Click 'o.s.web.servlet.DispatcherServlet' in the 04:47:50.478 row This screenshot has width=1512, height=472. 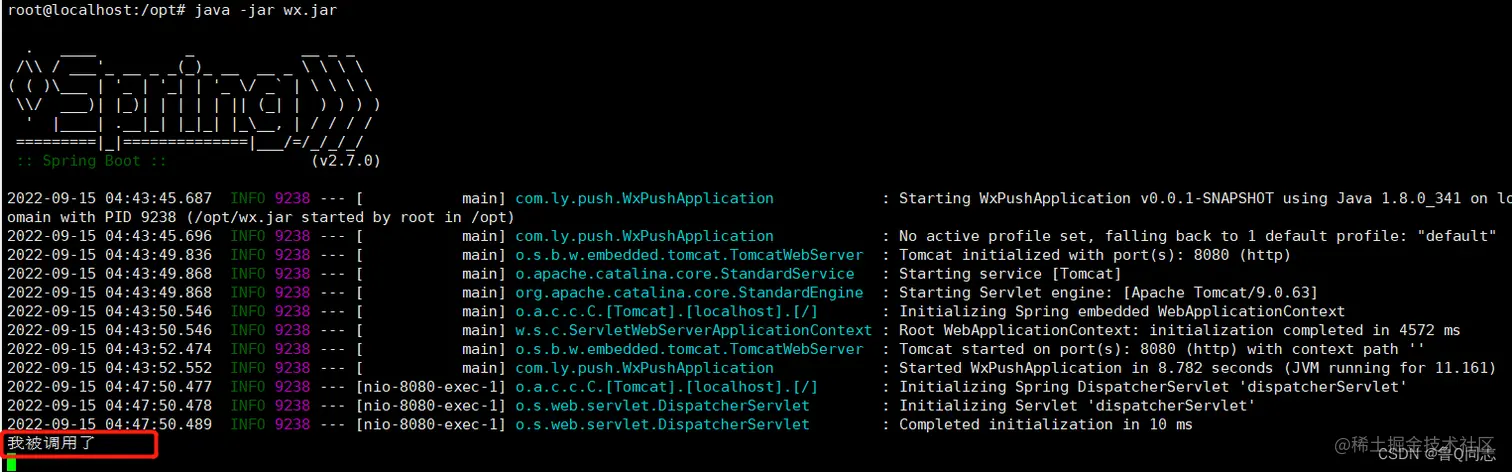tap(662, 406)
